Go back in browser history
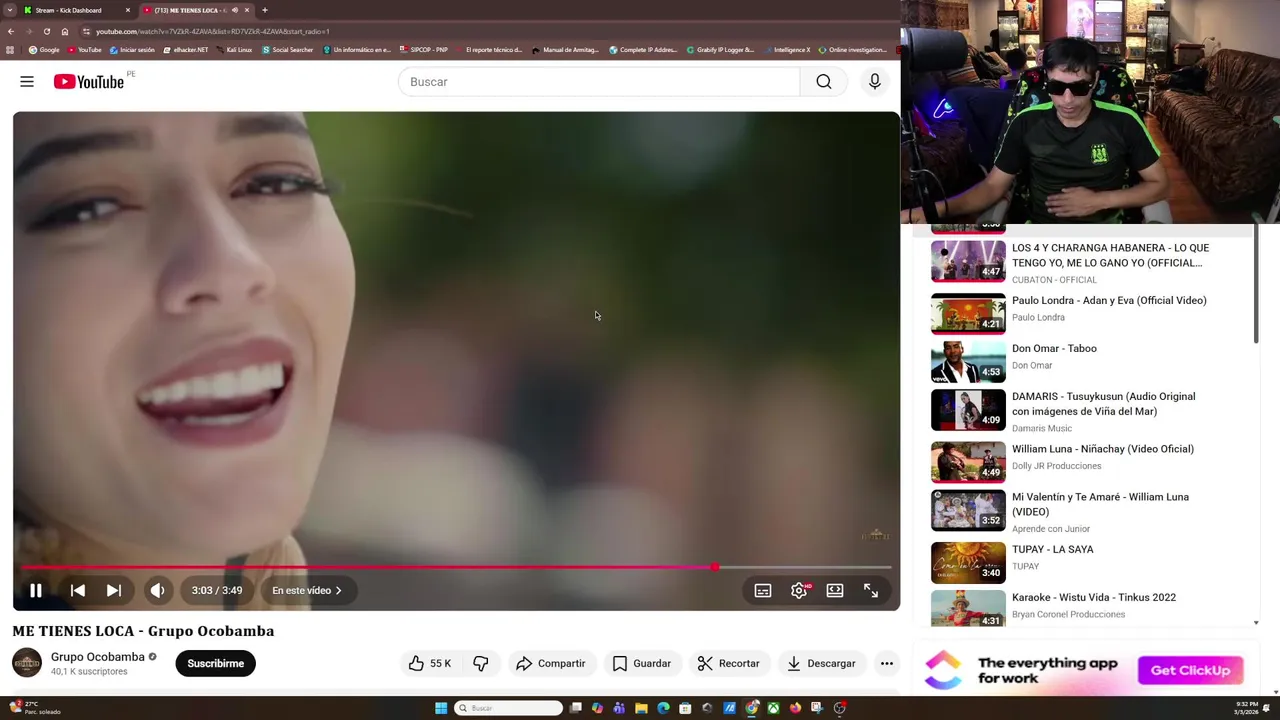1280x720 pixels. pos(10,31)
